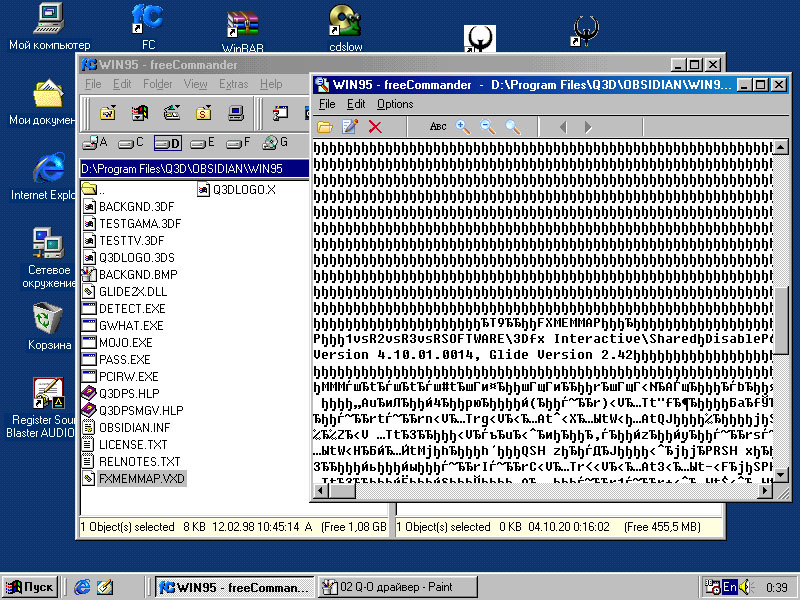The width and height of the screenshot is (800, 600).
Task: Click the parent folder '..' entry
Action: click(94, 190)
